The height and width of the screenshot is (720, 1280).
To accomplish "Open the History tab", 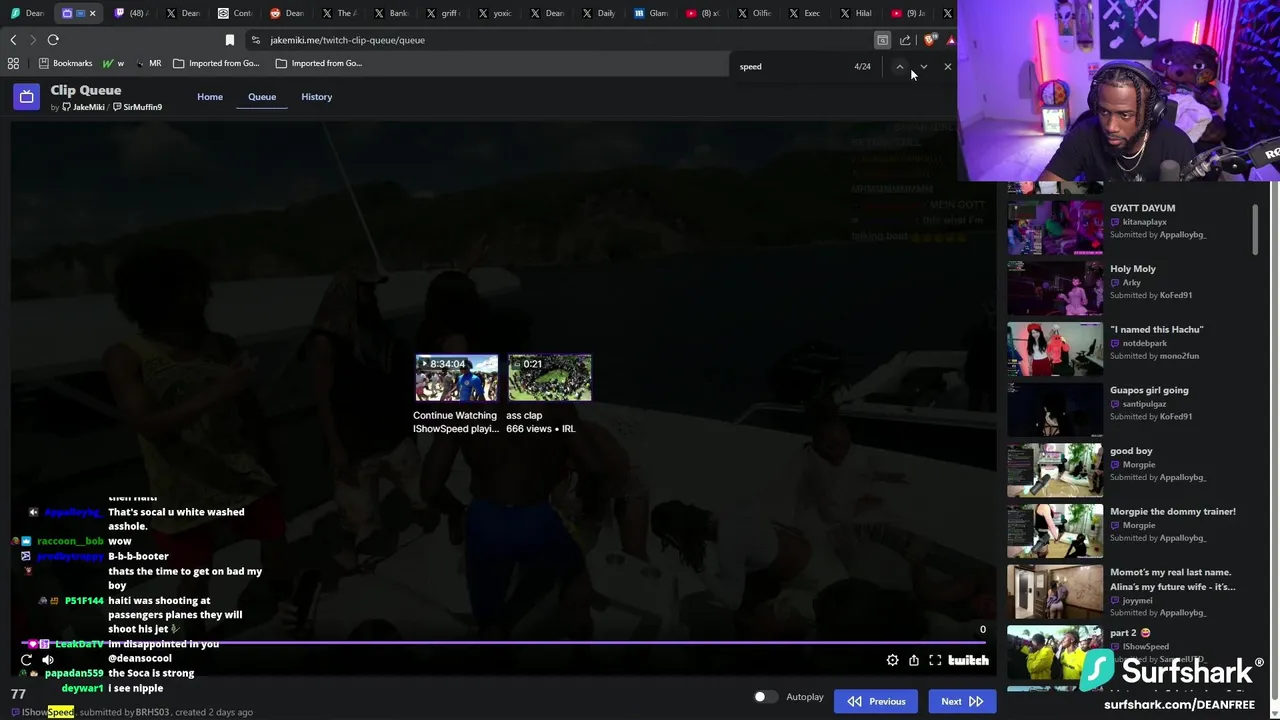I will 316,97.
